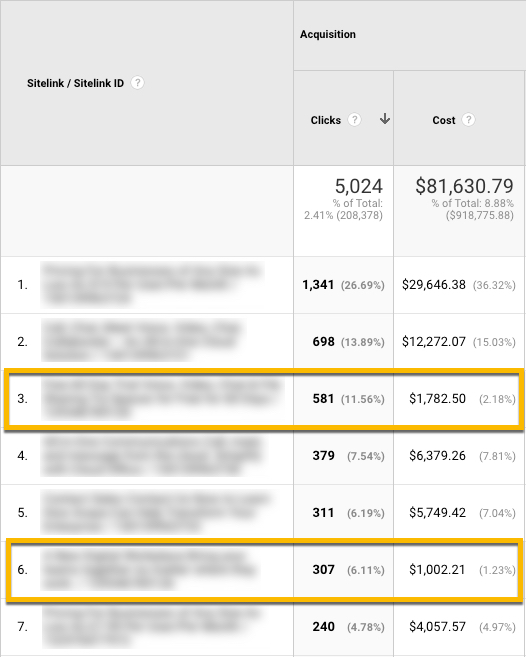Click the Sitelink / Sitelink ID header
The image size is (526, 657).
click(x=75, y=83)
